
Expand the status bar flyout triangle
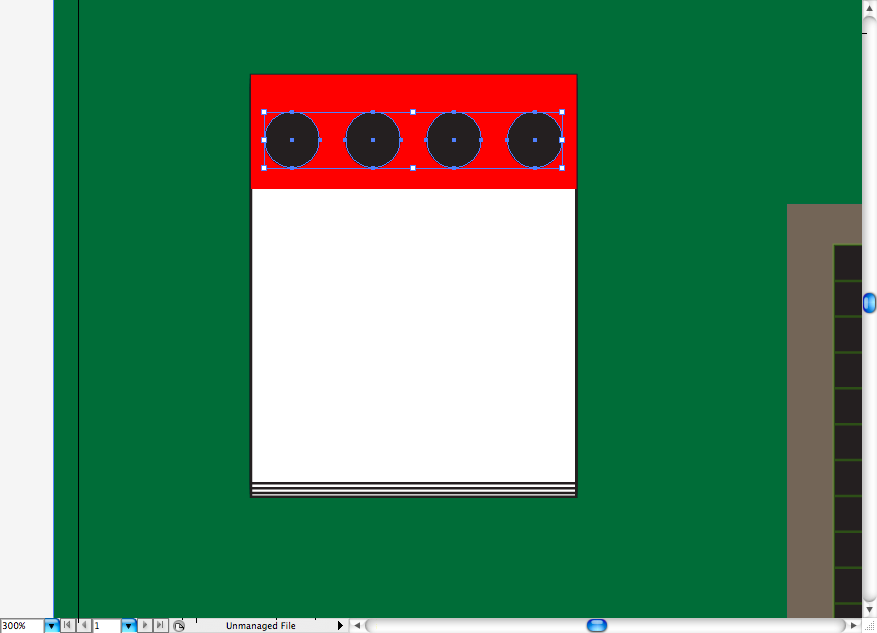[x=340, y=625]
